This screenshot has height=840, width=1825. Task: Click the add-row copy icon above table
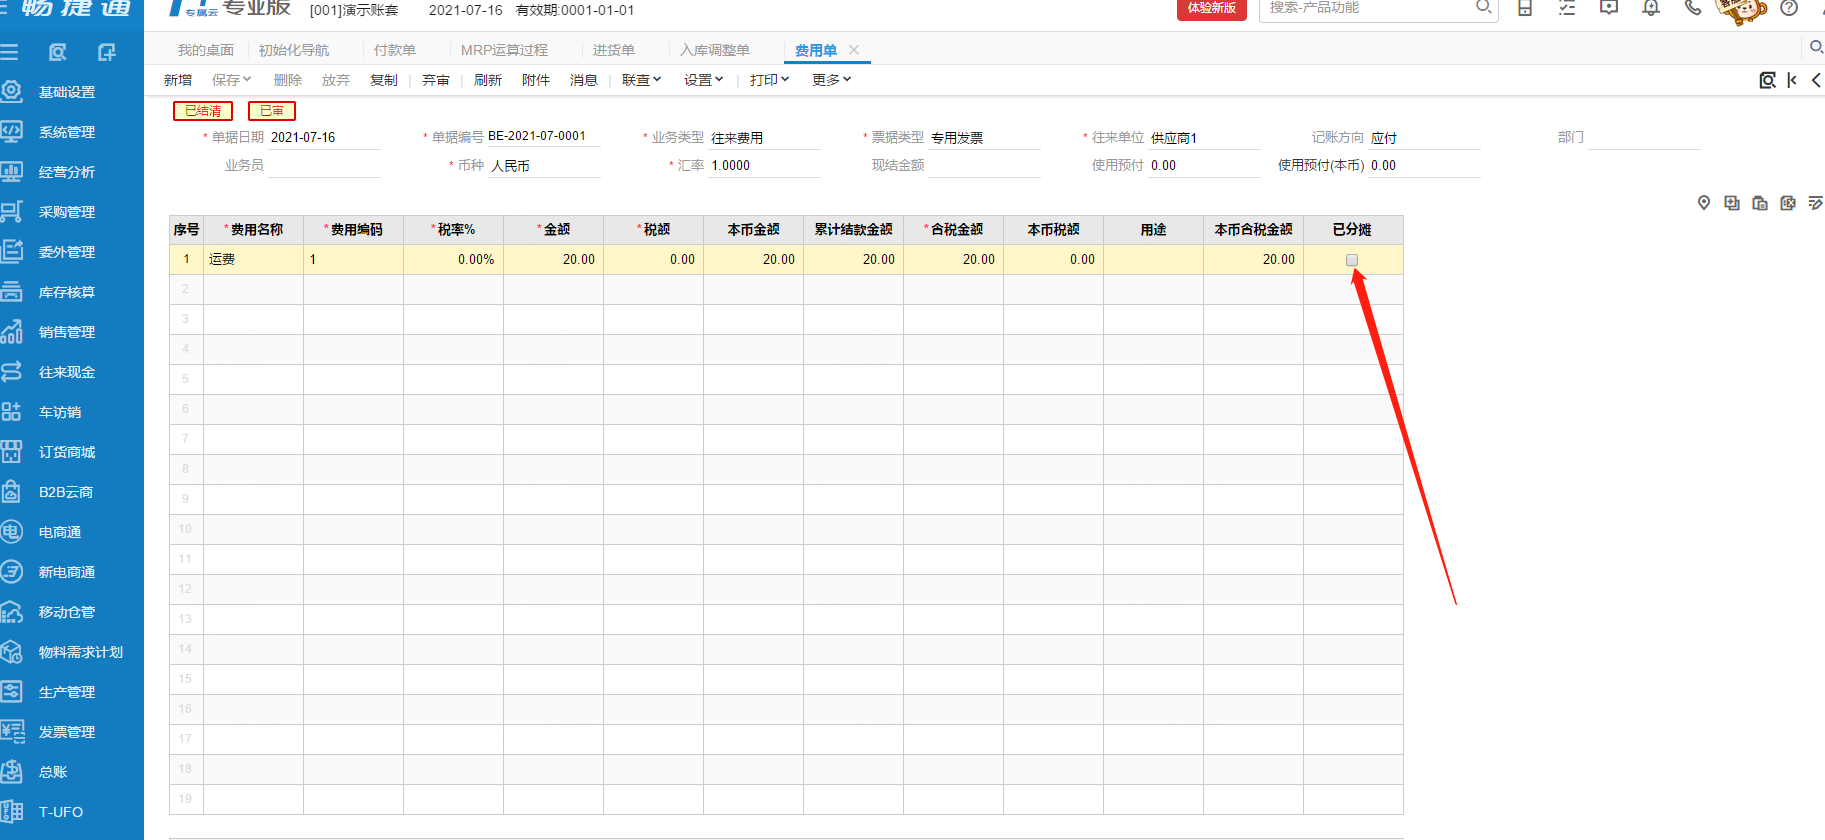click(x=1732, y=203)
